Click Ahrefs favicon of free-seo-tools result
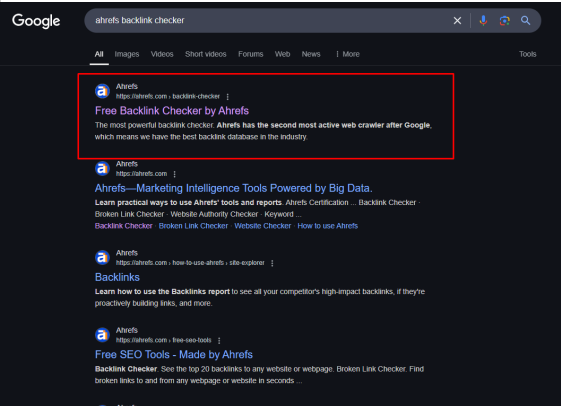This screenshot has height=406, width=561. 102,335
